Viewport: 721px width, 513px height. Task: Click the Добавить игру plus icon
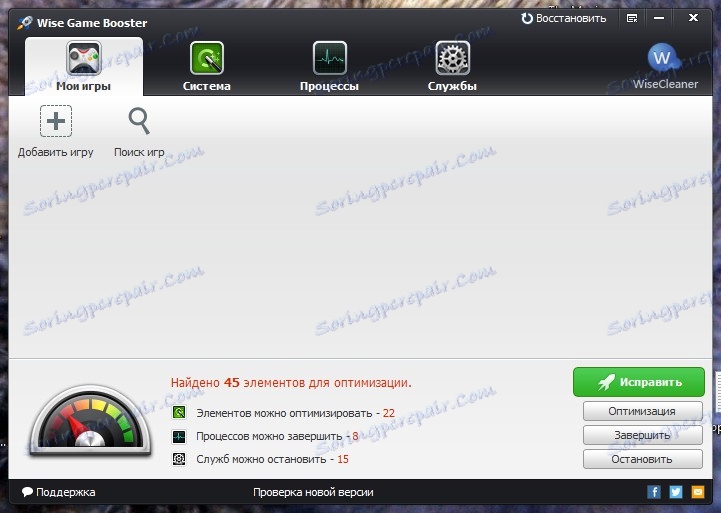(56, 121)
